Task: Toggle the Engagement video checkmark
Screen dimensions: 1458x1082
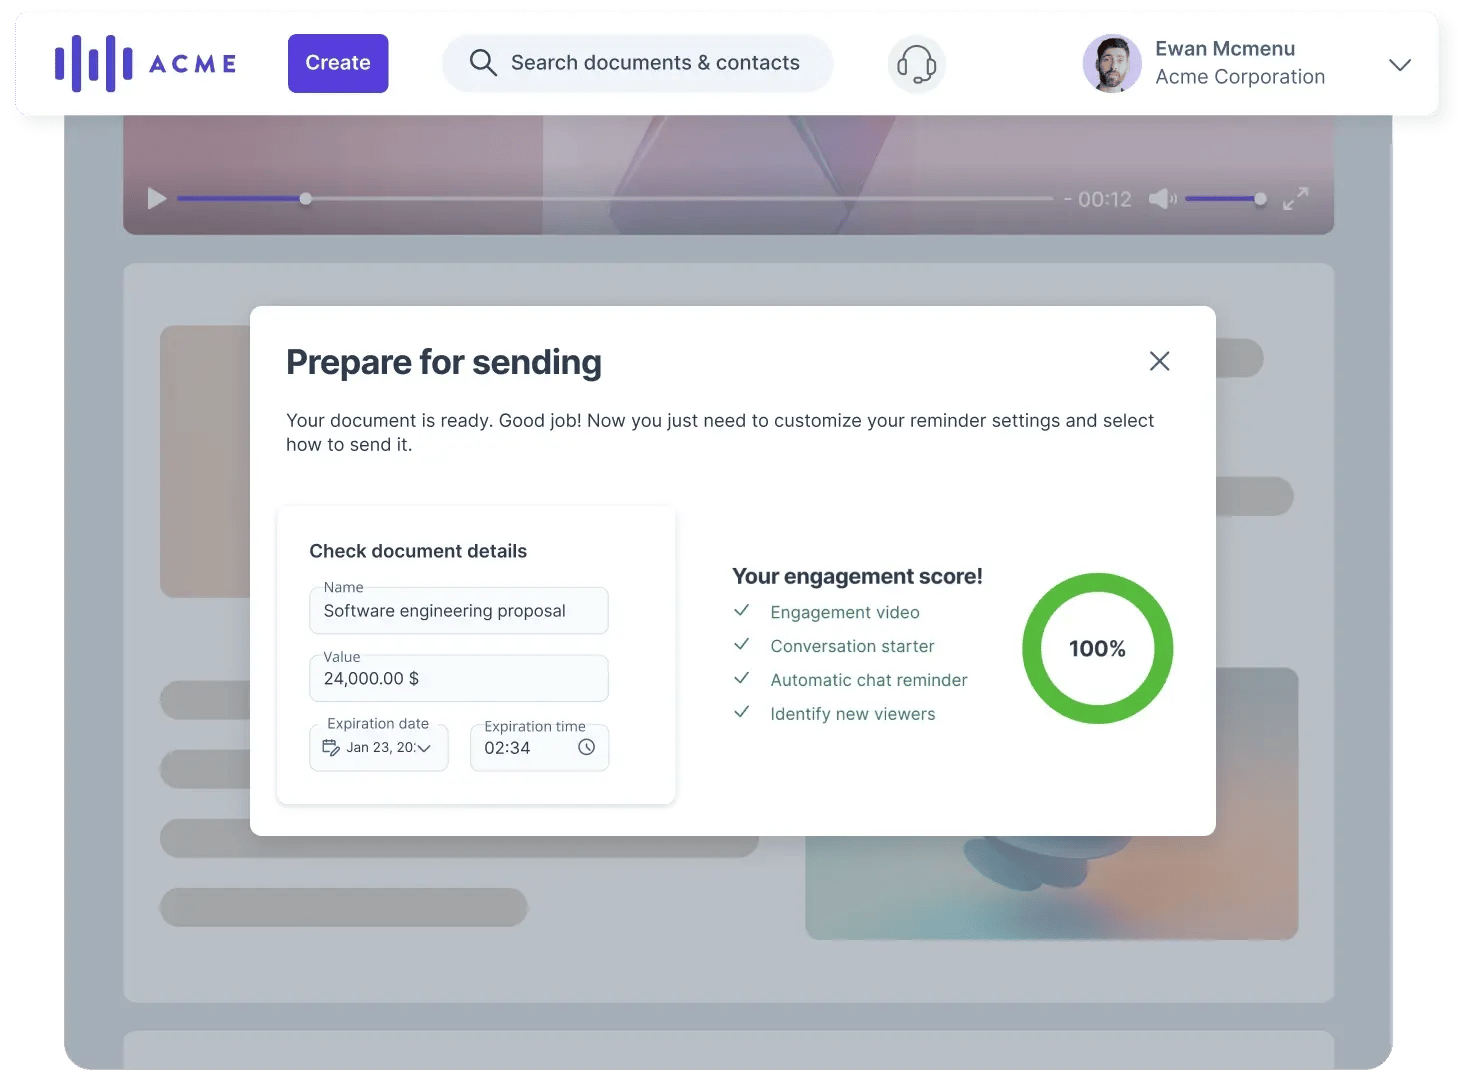Action: (742, 610)
